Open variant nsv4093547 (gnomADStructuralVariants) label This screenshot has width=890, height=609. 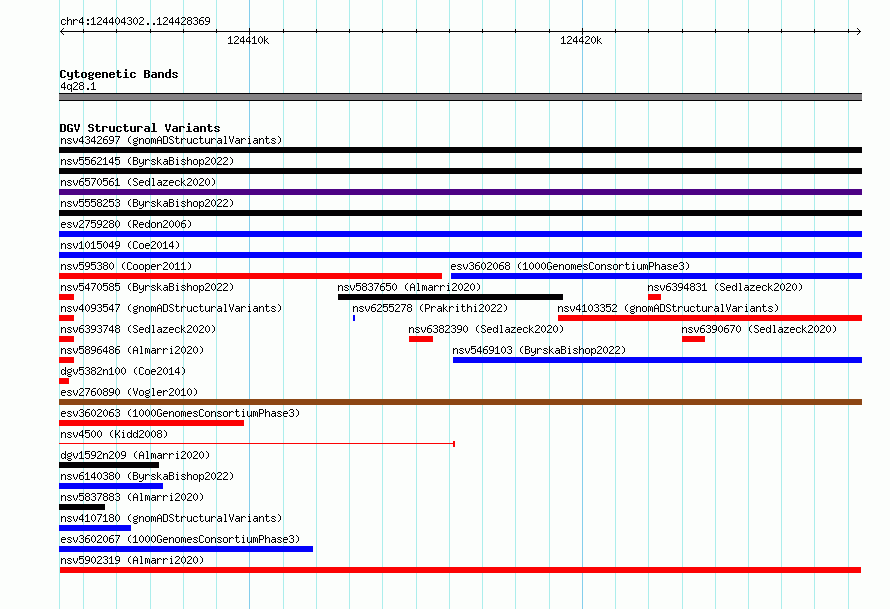point(171,308)
